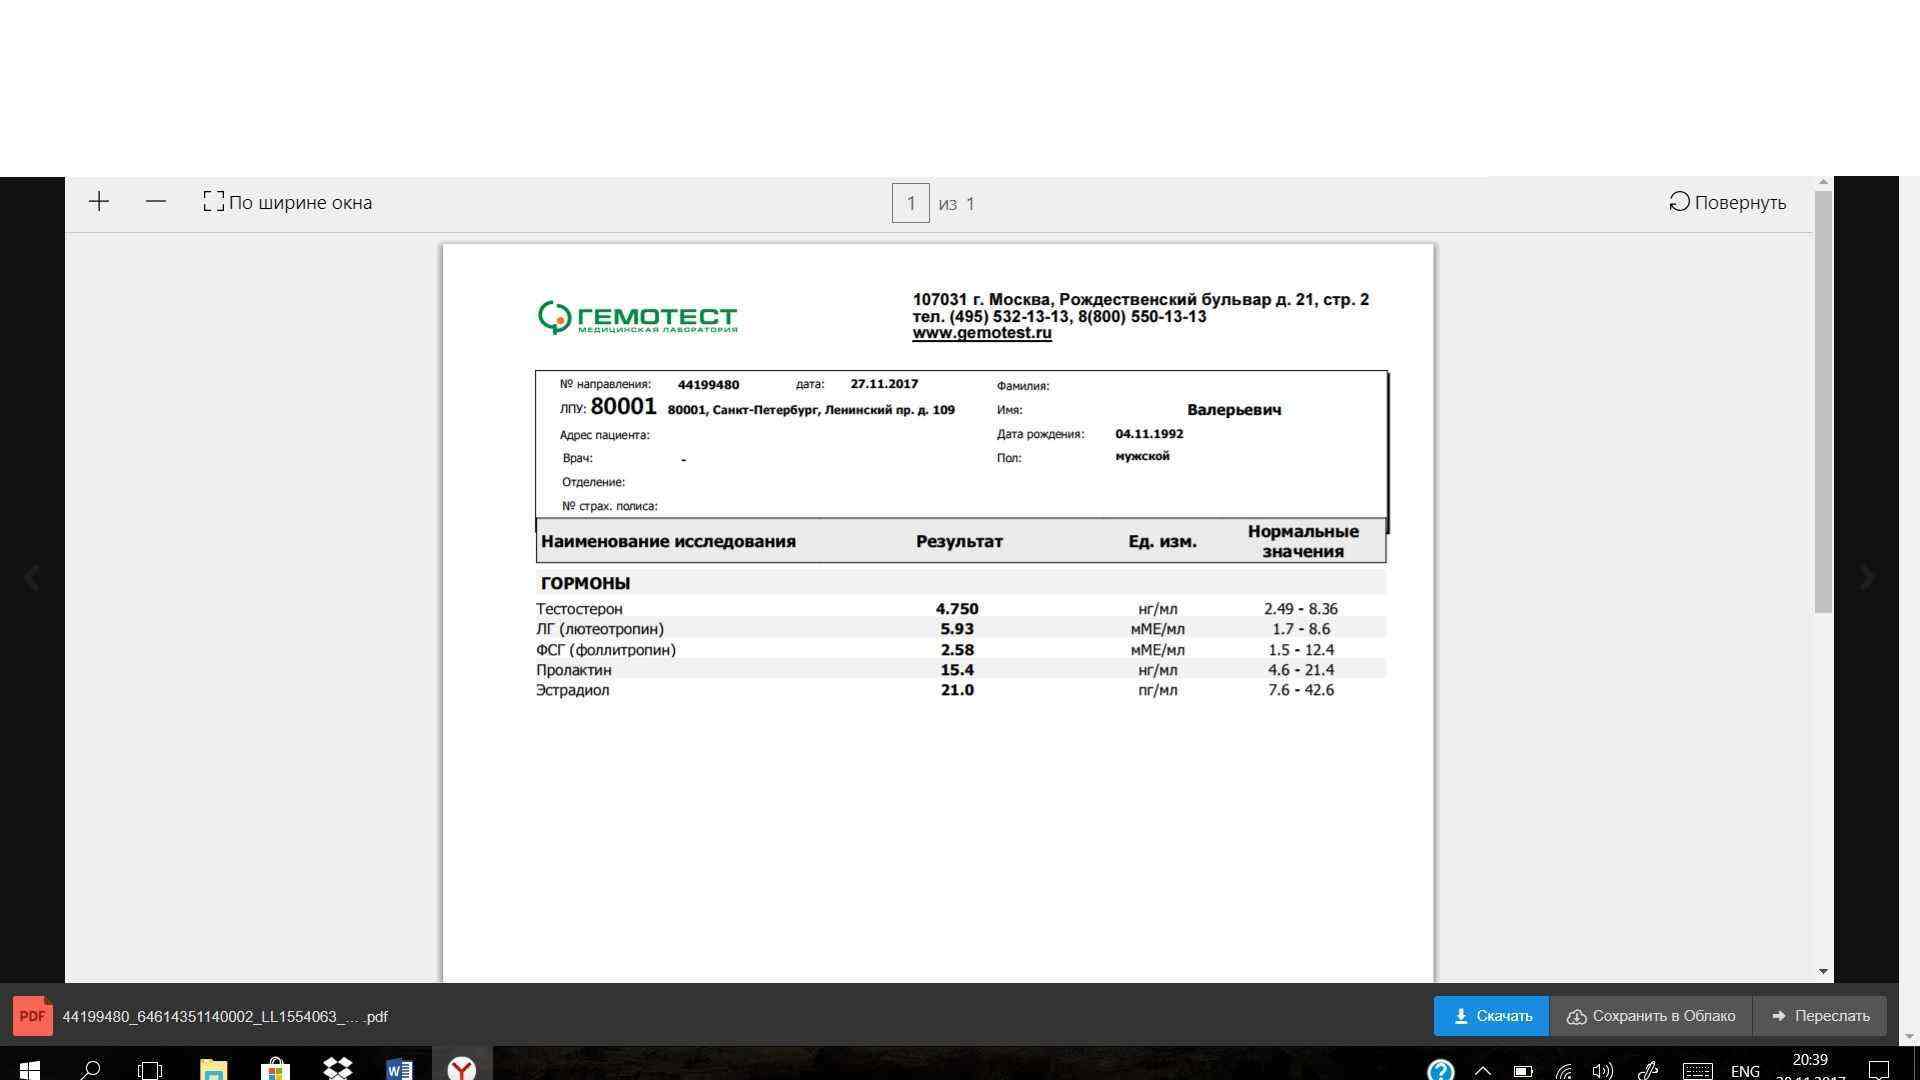This screenshot has height=1080, width=1920.
Task: Save the file to Облако
Action: coord(1650,1016)
